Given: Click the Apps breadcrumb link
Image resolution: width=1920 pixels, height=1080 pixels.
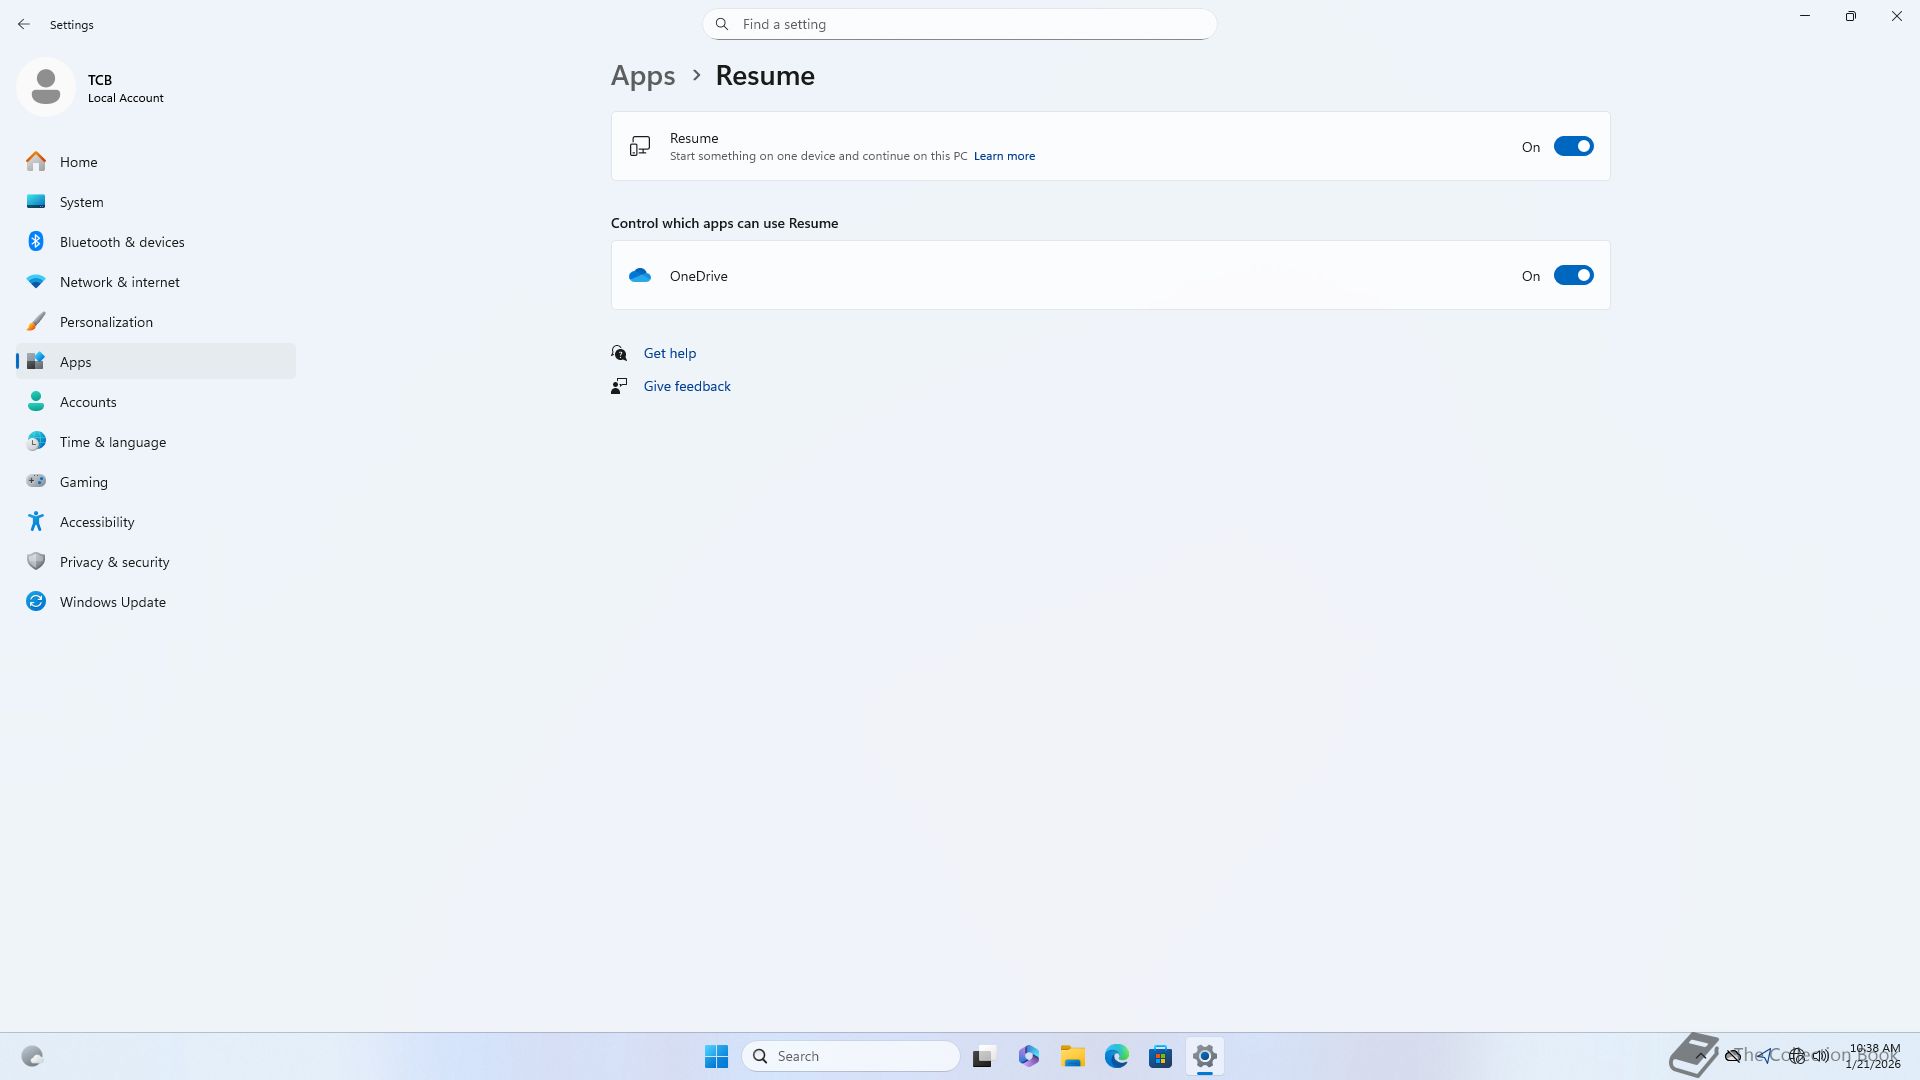Looking at the screenshot, I should coord(642,76).
